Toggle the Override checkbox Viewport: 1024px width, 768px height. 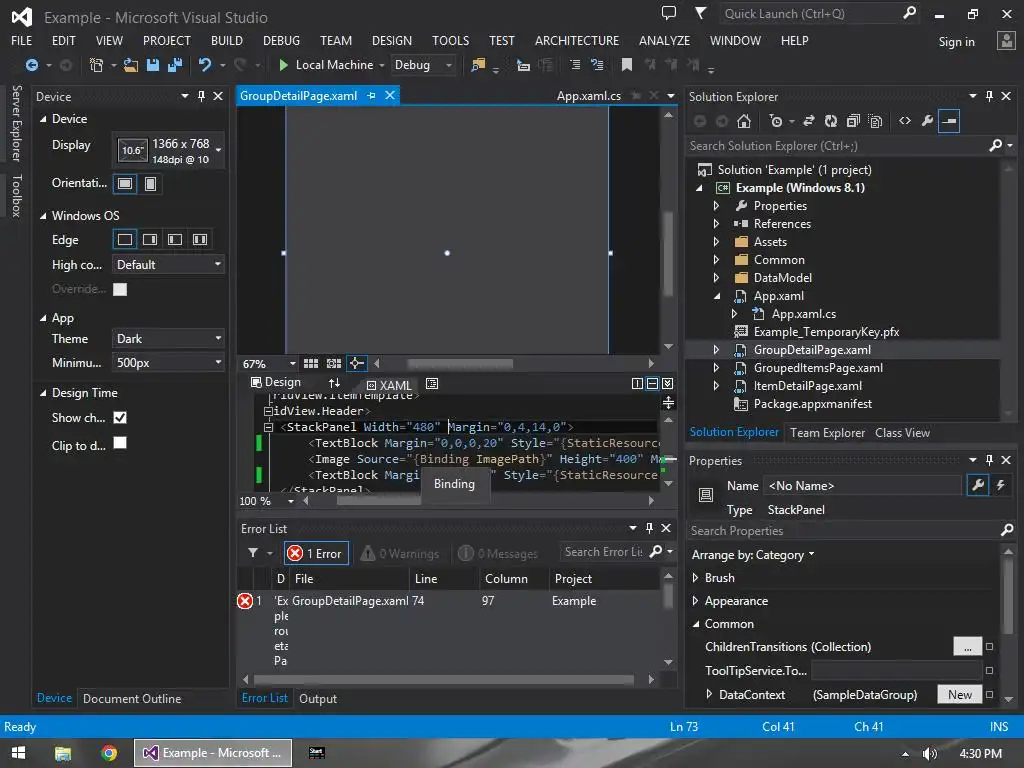click(x=120, y=289)
